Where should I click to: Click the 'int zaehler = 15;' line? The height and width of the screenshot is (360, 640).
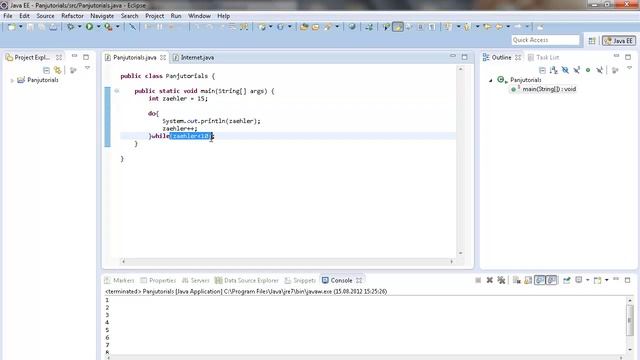[x=178, y=99]
